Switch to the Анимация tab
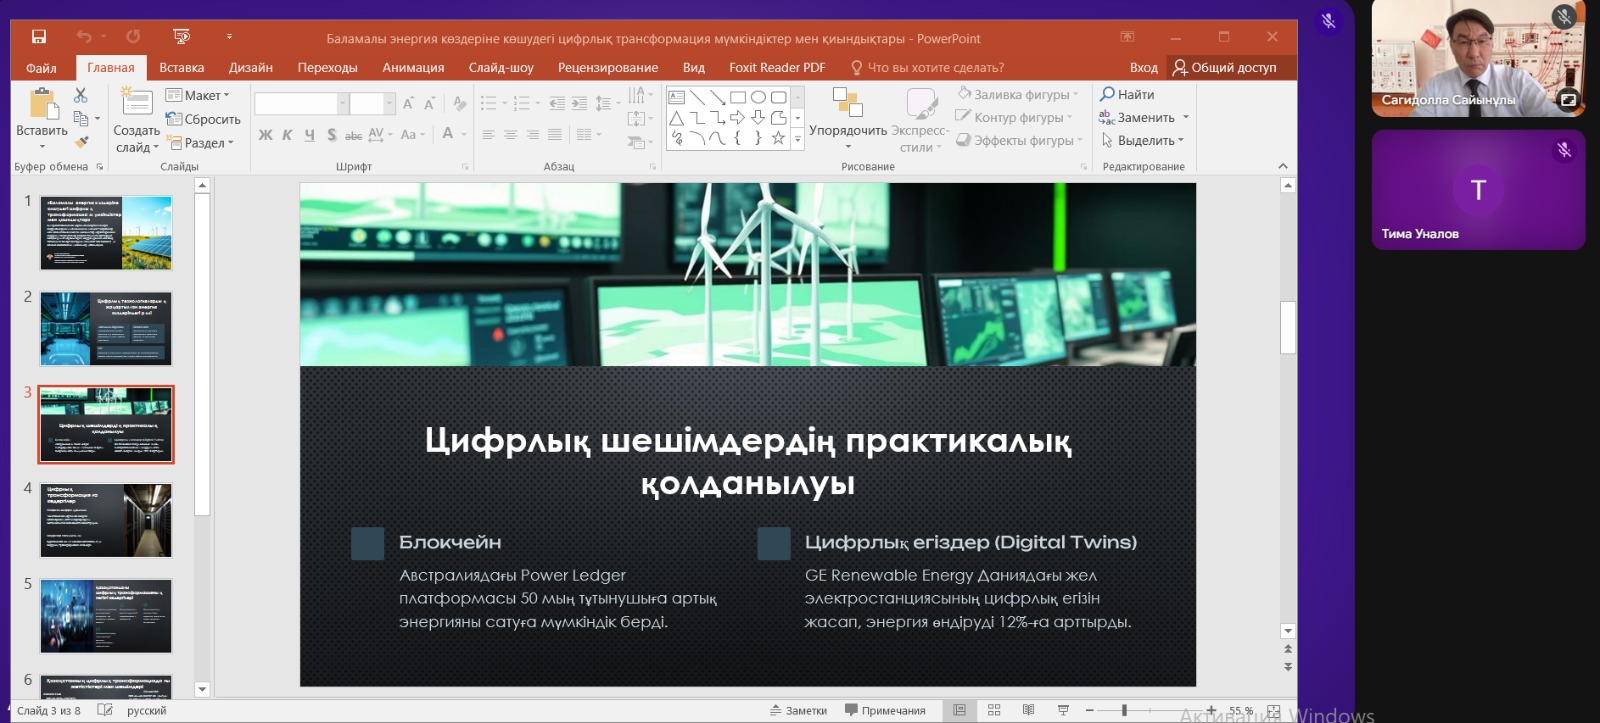Screen dimensions: 1600x723 pos(413,67)
